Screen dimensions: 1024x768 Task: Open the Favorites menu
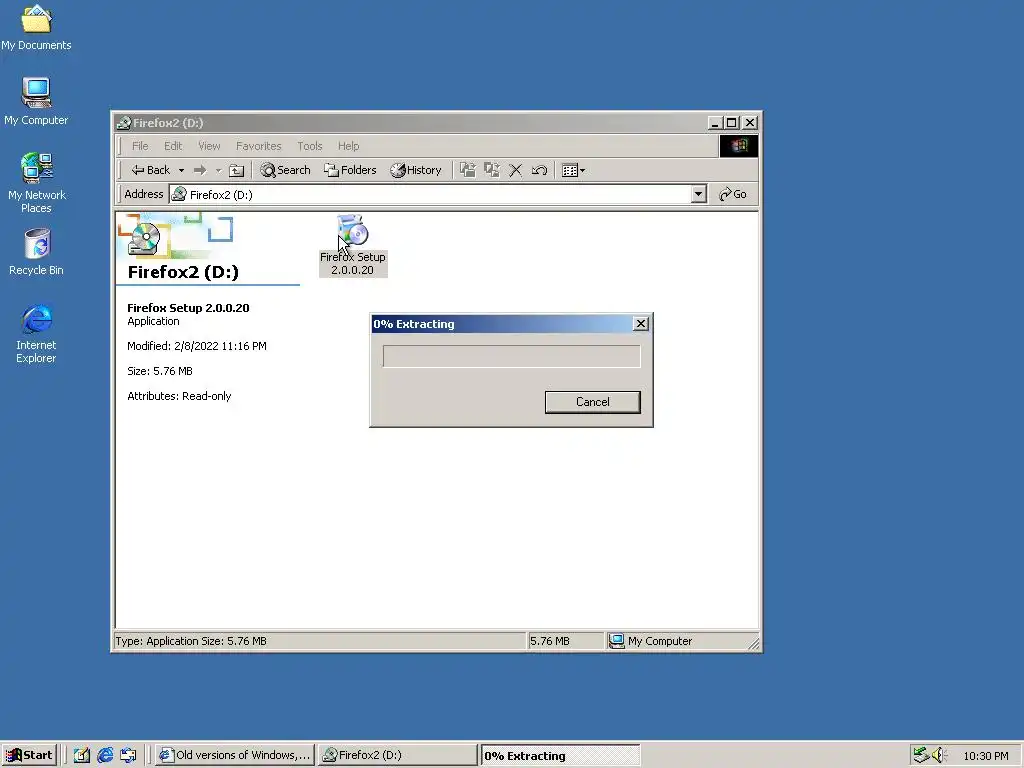coord(259,146)
